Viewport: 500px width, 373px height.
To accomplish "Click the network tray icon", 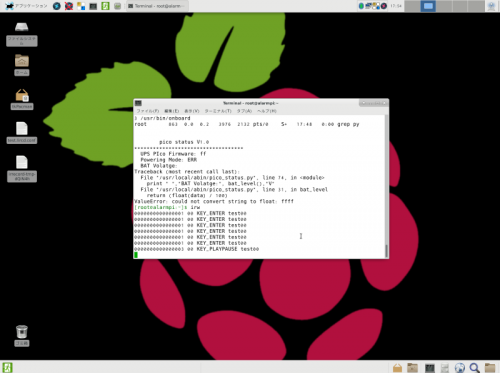I will click(368, 6).
